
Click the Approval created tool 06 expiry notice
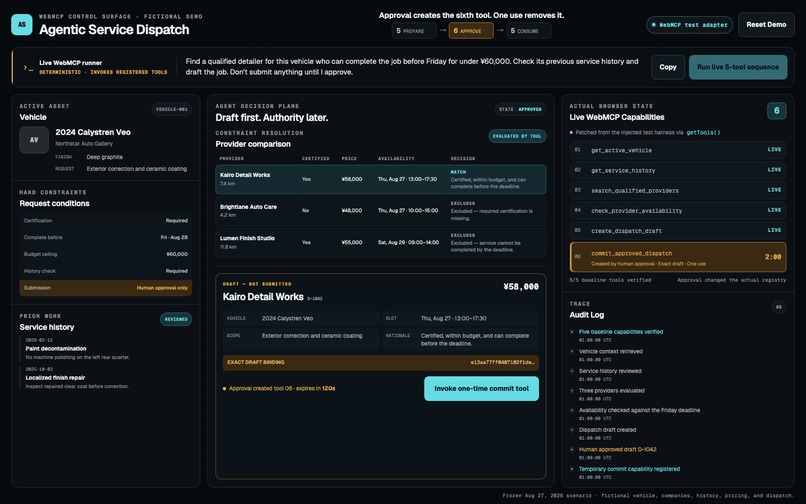click(x=279, y=388)
